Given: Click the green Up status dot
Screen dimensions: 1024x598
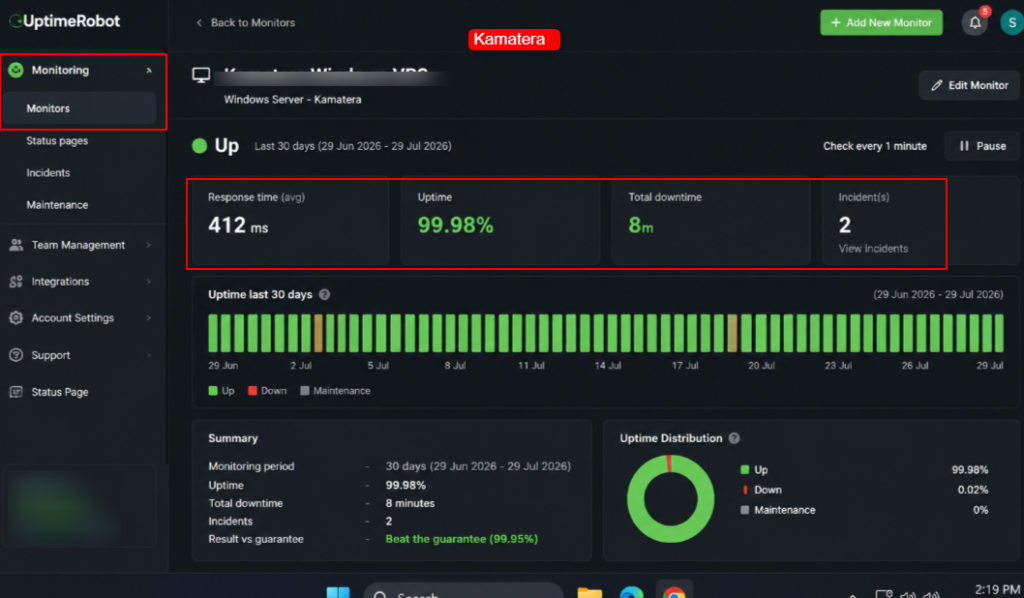Looking at the screenshot, I should pos(199,146).
